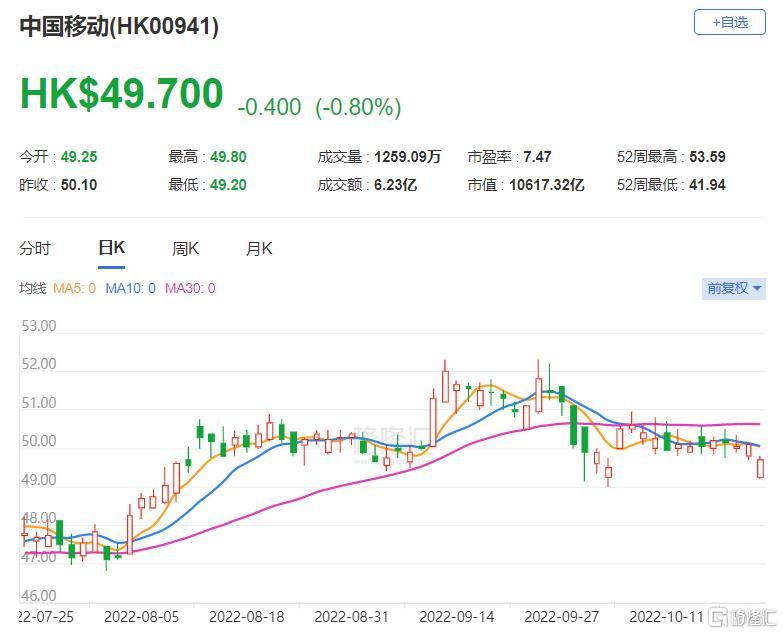783x634 pixels.
Task: Click the 成交量 value 1259.09万
Action: click(407, 157)
